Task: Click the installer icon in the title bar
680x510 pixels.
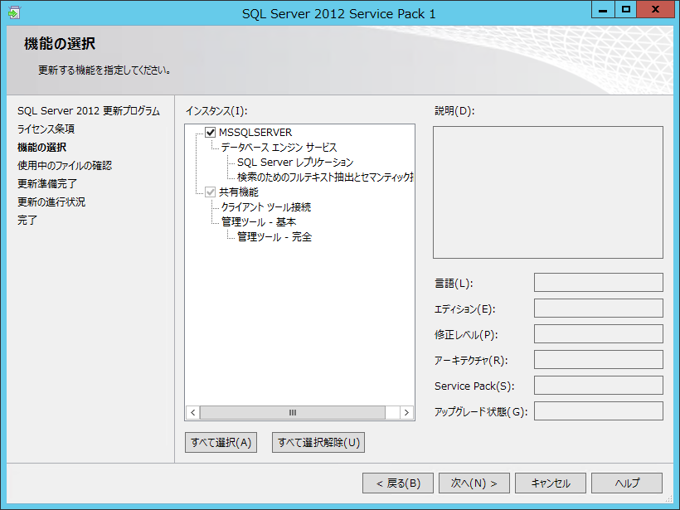Action: pos(13,13)
